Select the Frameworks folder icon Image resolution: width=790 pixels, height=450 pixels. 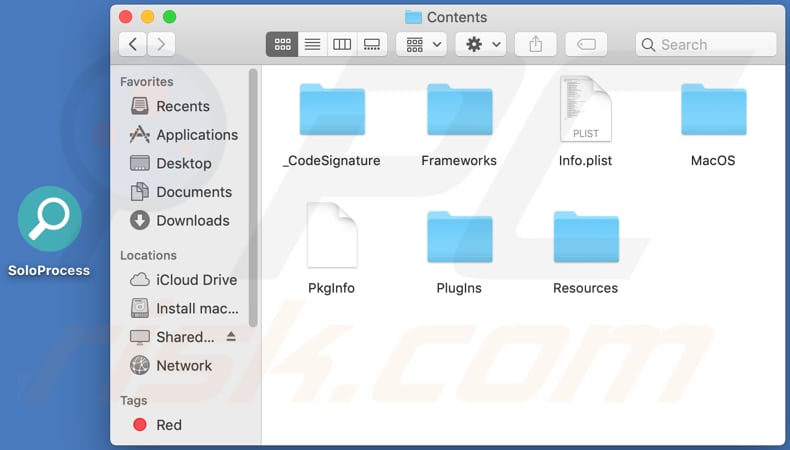[459, 110]
